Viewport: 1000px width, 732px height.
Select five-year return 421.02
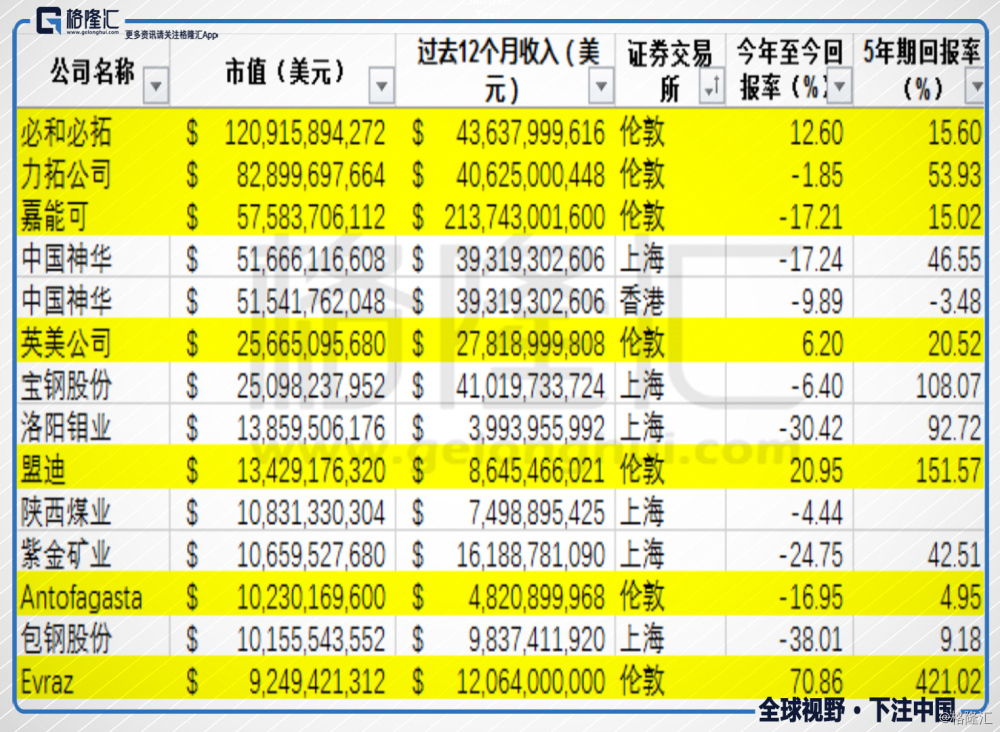click(949, 682)
